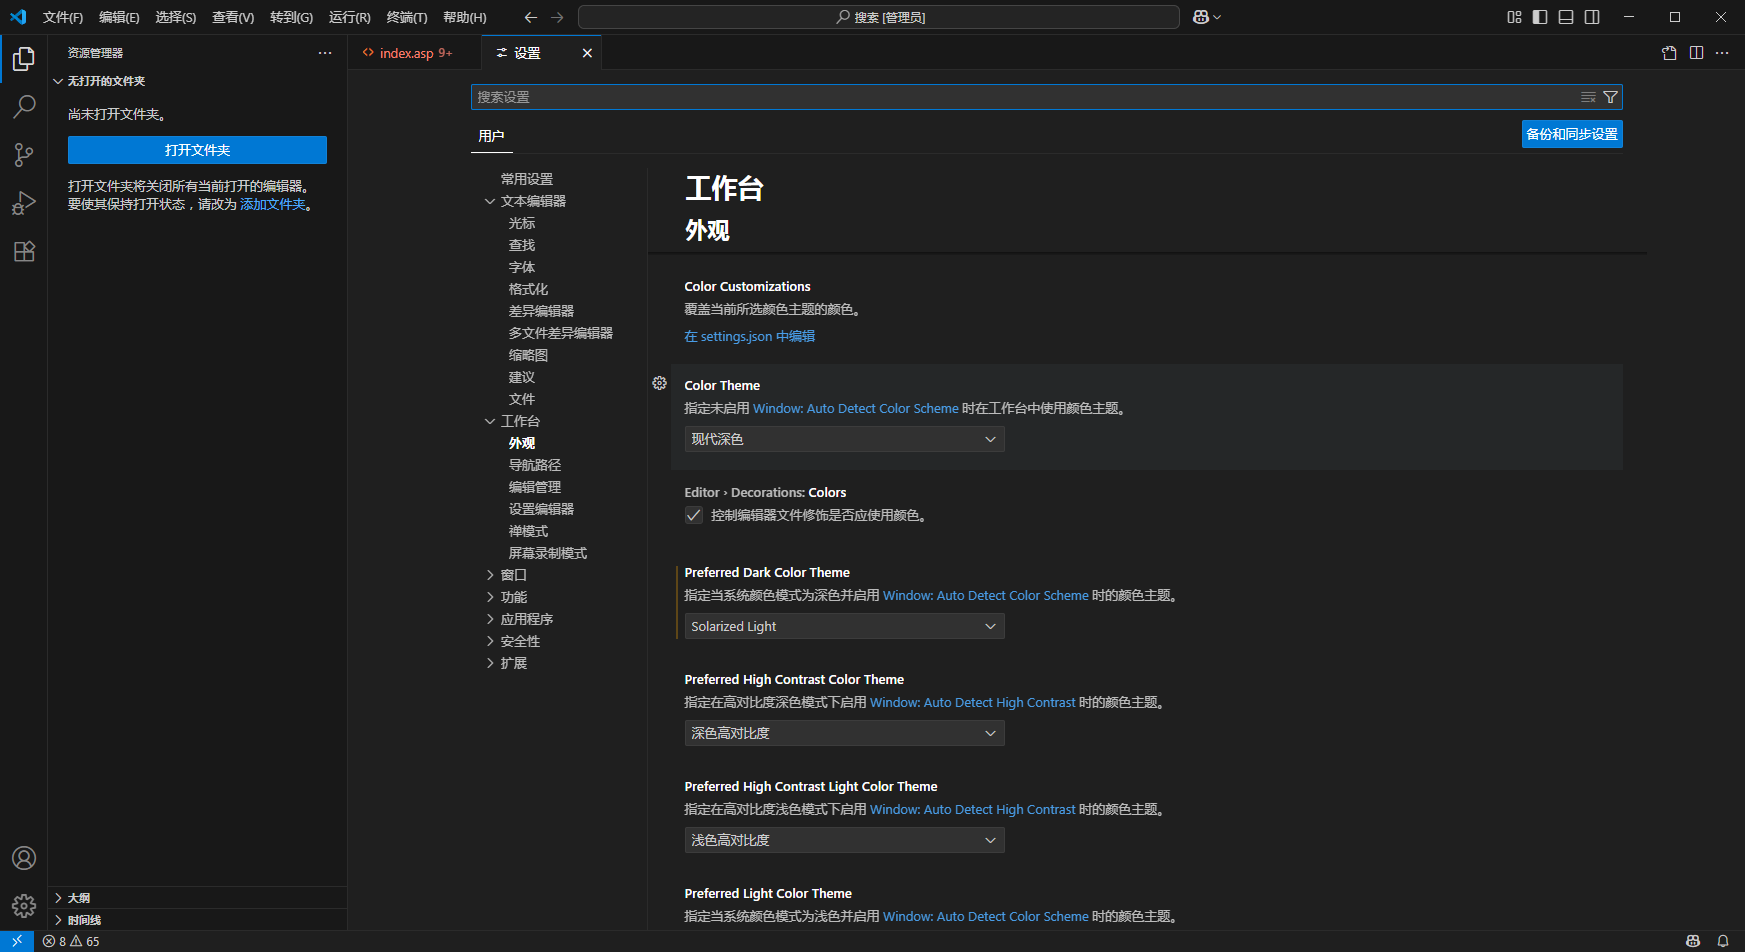Viewport: 1745px width, 952px height.
Task: Click the settings filter funnel icon
Action: [1610, 97]
